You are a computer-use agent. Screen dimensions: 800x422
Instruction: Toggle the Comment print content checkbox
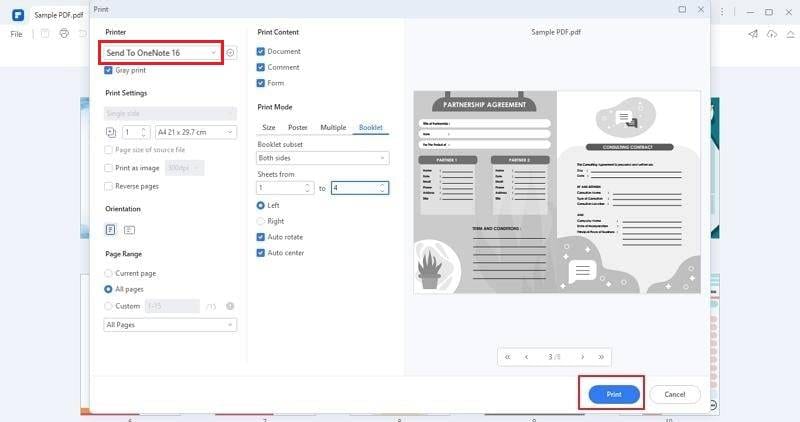click(261, 67)
